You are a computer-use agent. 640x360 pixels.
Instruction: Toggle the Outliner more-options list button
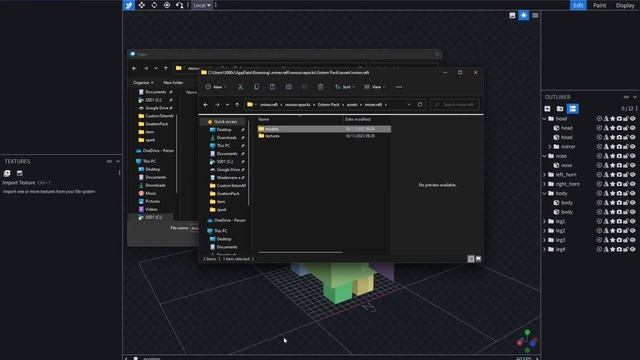point(573,109)
